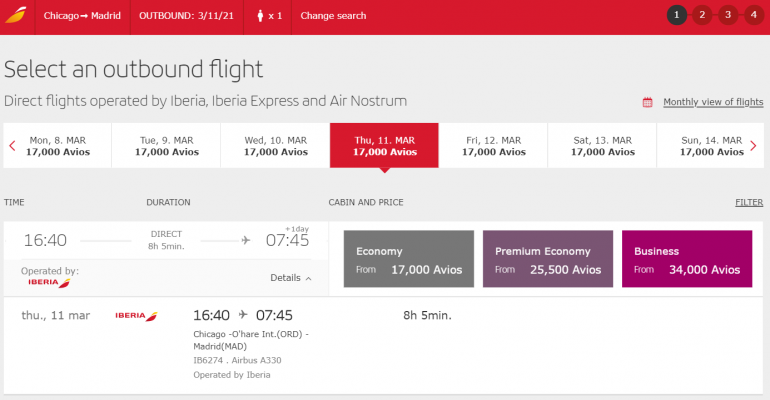Choose Economy fare from 17,000 Avios
The height and width of the screenshot is (400, 770).
(408, 259)
